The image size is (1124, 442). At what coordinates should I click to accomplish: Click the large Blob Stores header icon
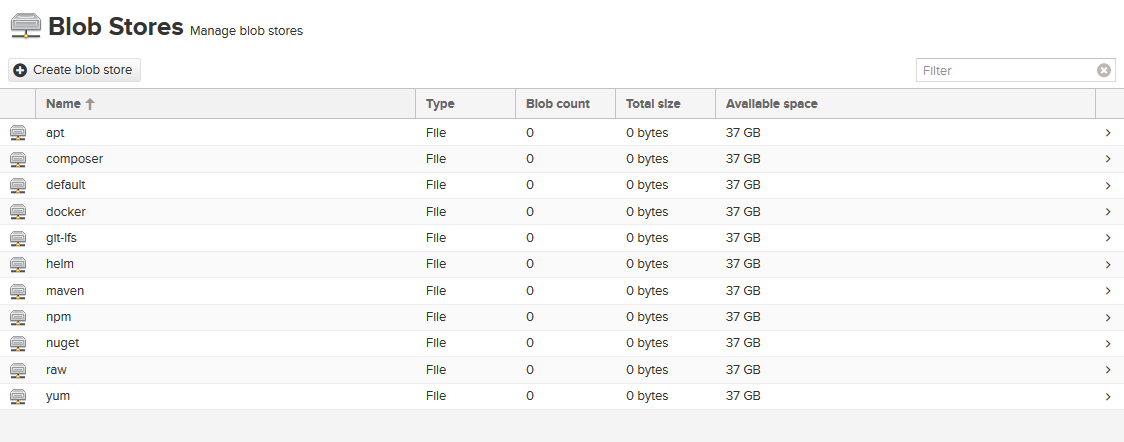tap(25, 26)
